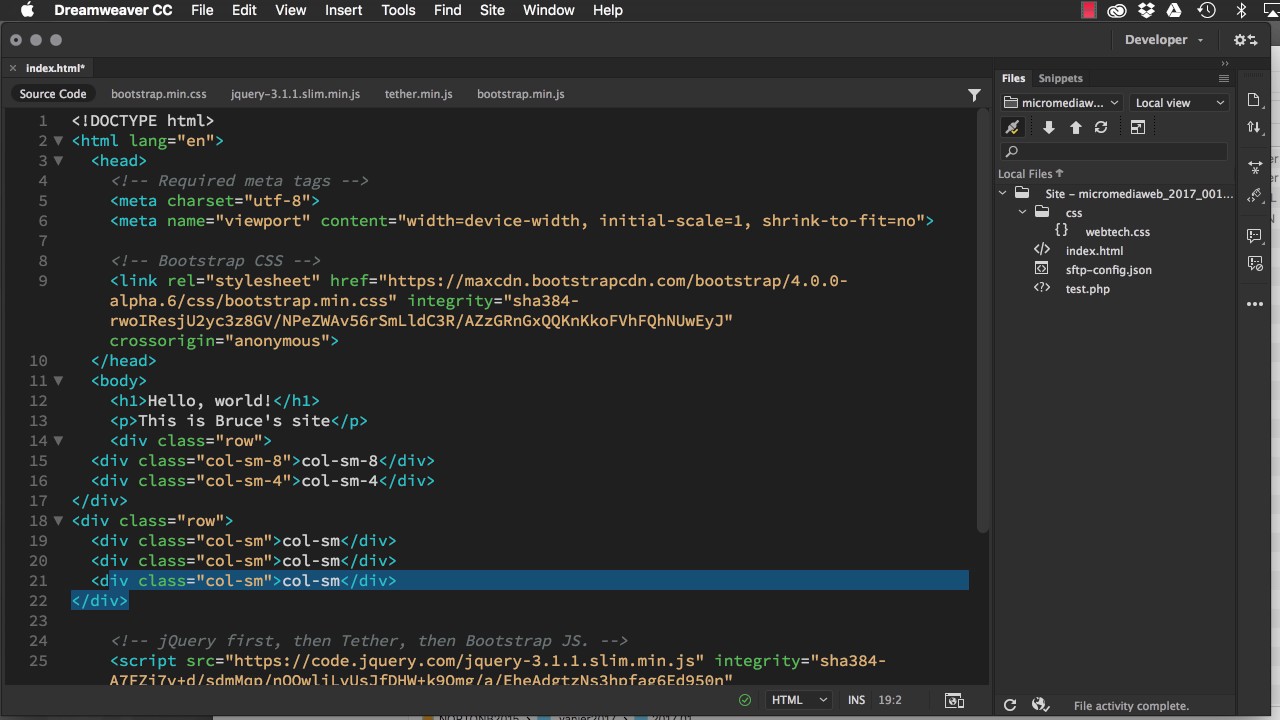Open the related files filter funnel
The width and height of the screenshot is (1280, 720).
point(974,94)
